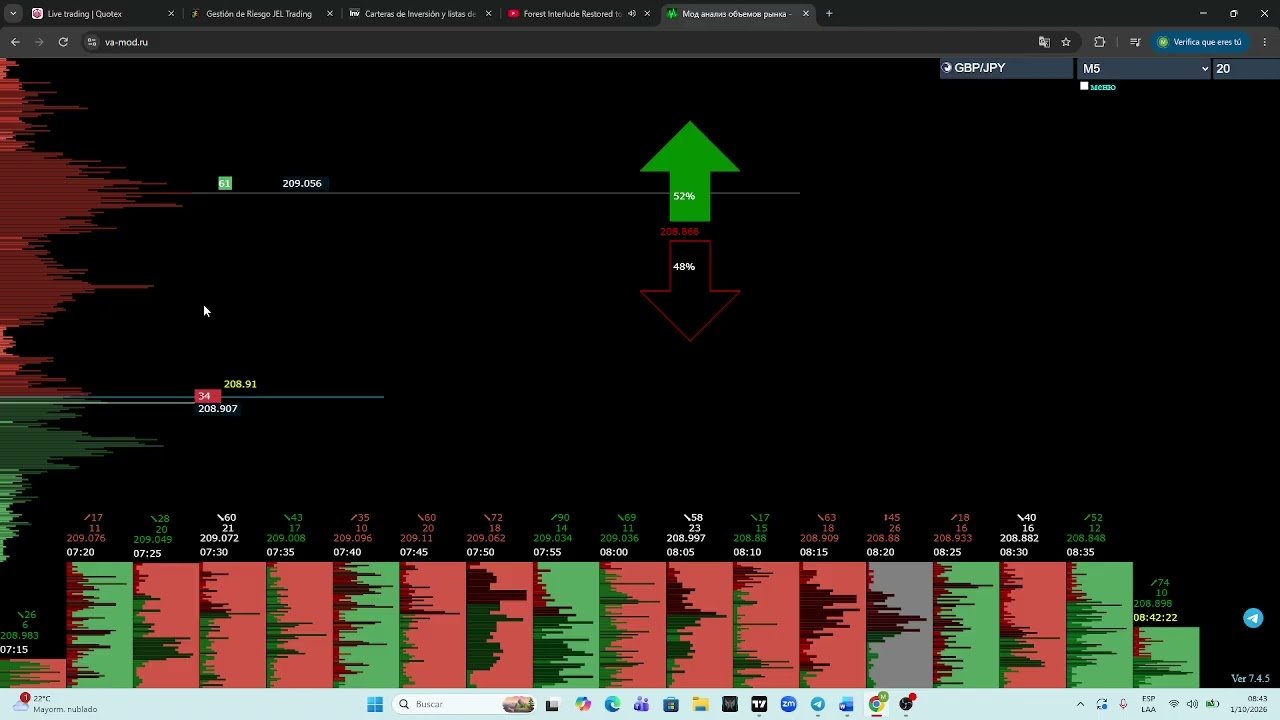Open the M5 timeframe dropdown
The height and width of the screenshot is (720, 1280).
pos(1144,68)
